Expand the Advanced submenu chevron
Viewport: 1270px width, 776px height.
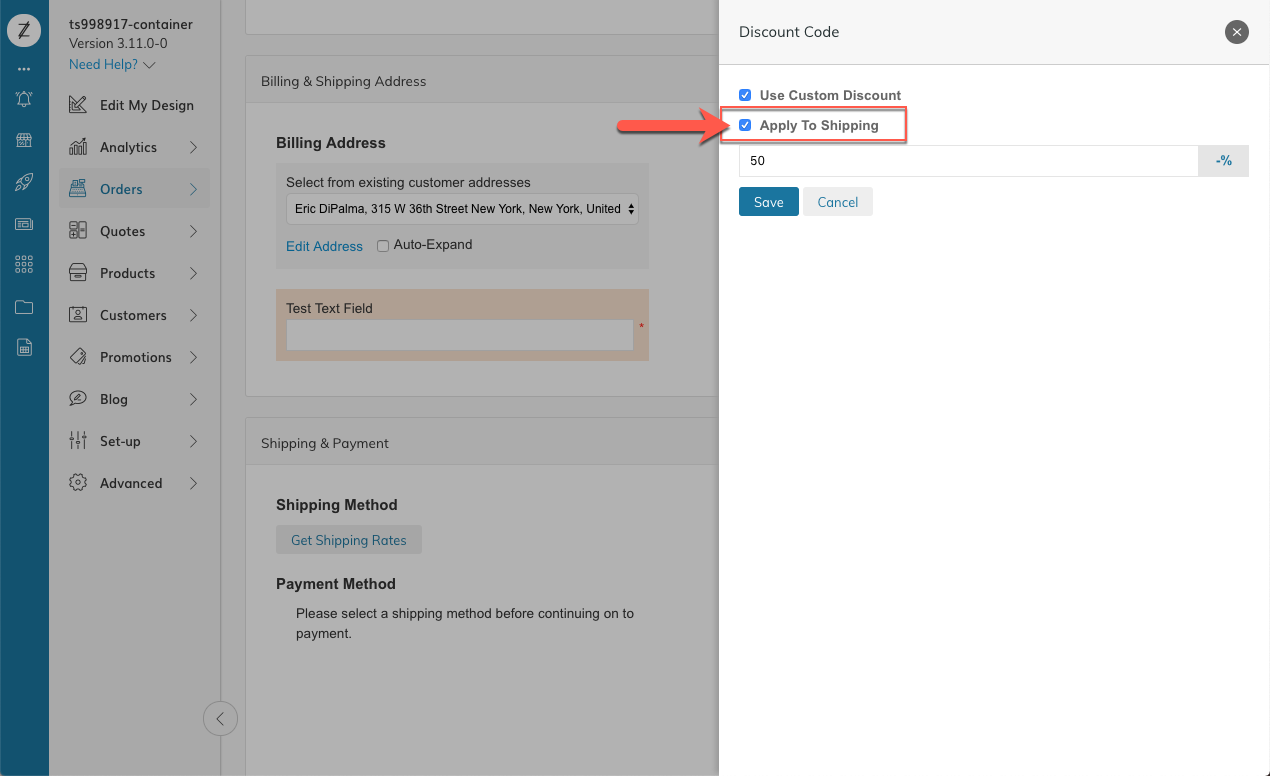click(x=193, y=483)
